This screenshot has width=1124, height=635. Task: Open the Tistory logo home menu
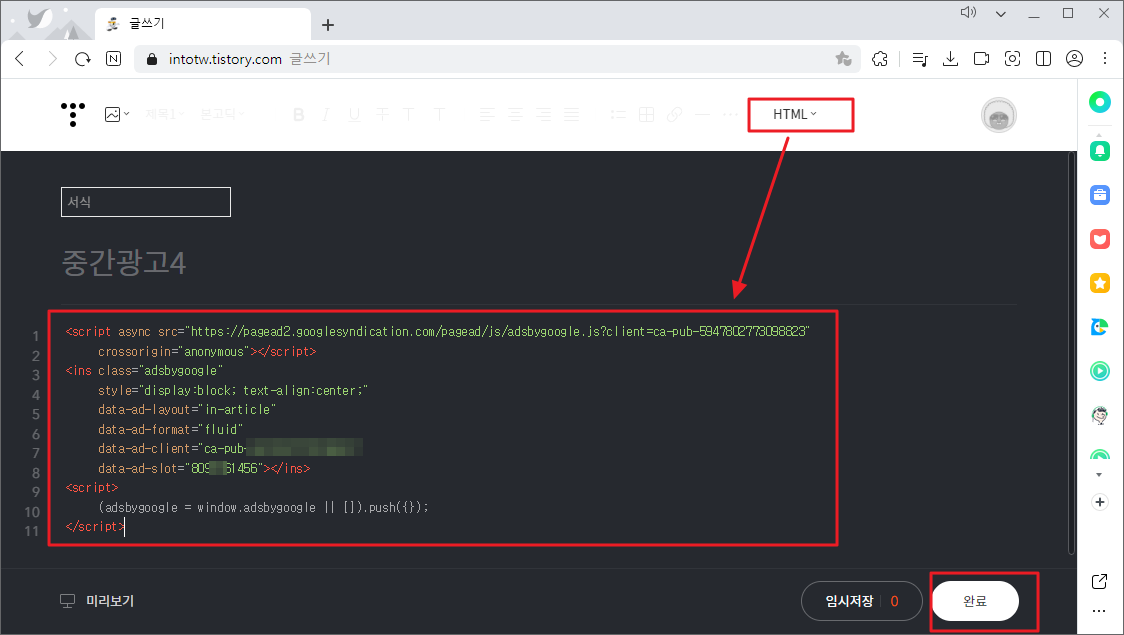73,114
